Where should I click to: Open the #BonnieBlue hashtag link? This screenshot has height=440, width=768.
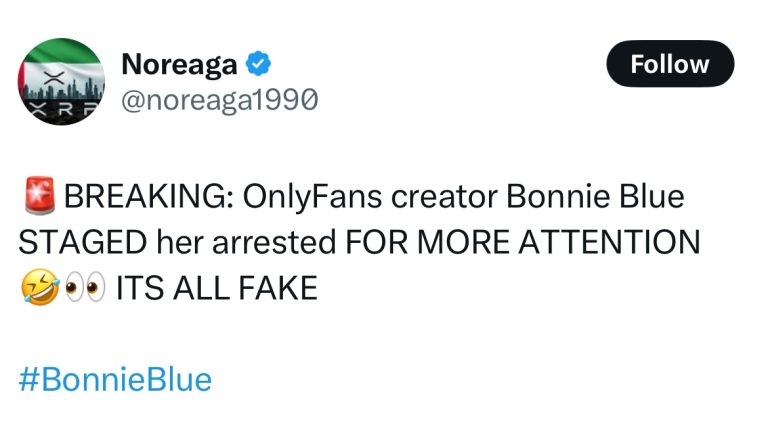point(116,380)
